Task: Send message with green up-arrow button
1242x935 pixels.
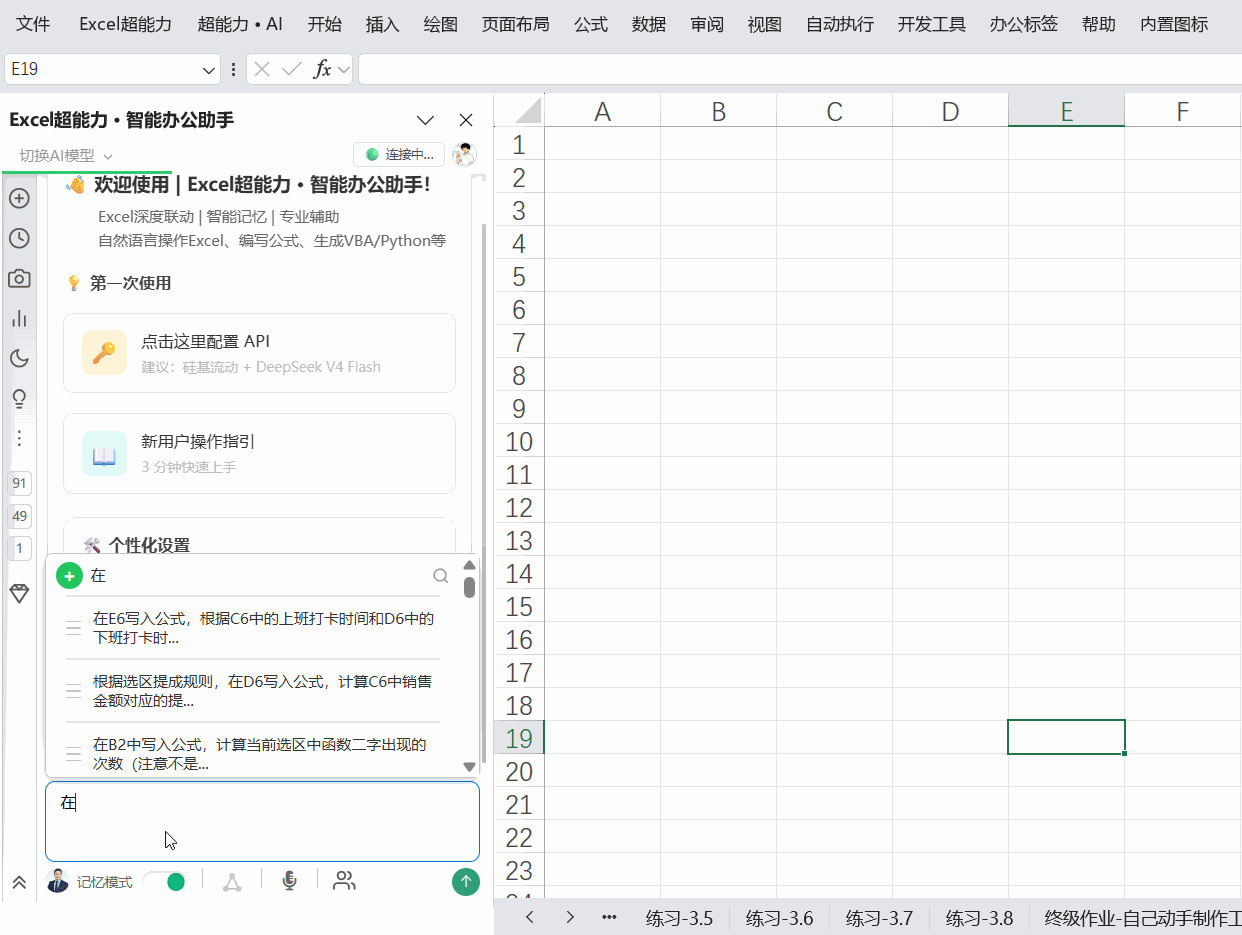Action: click(x=465, y=881)
